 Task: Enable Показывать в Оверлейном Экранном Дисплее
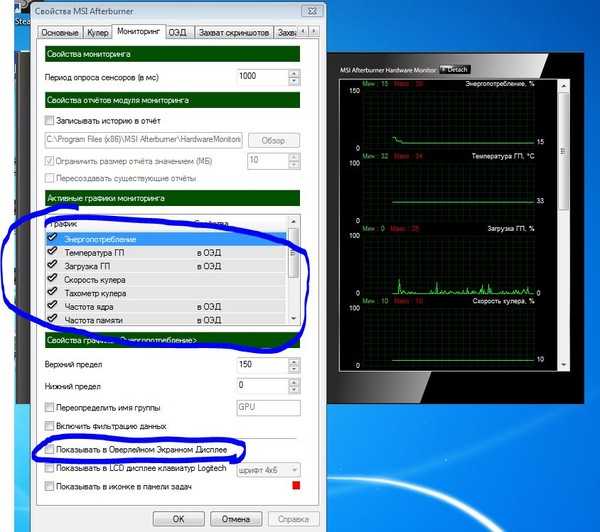[49, 449]
